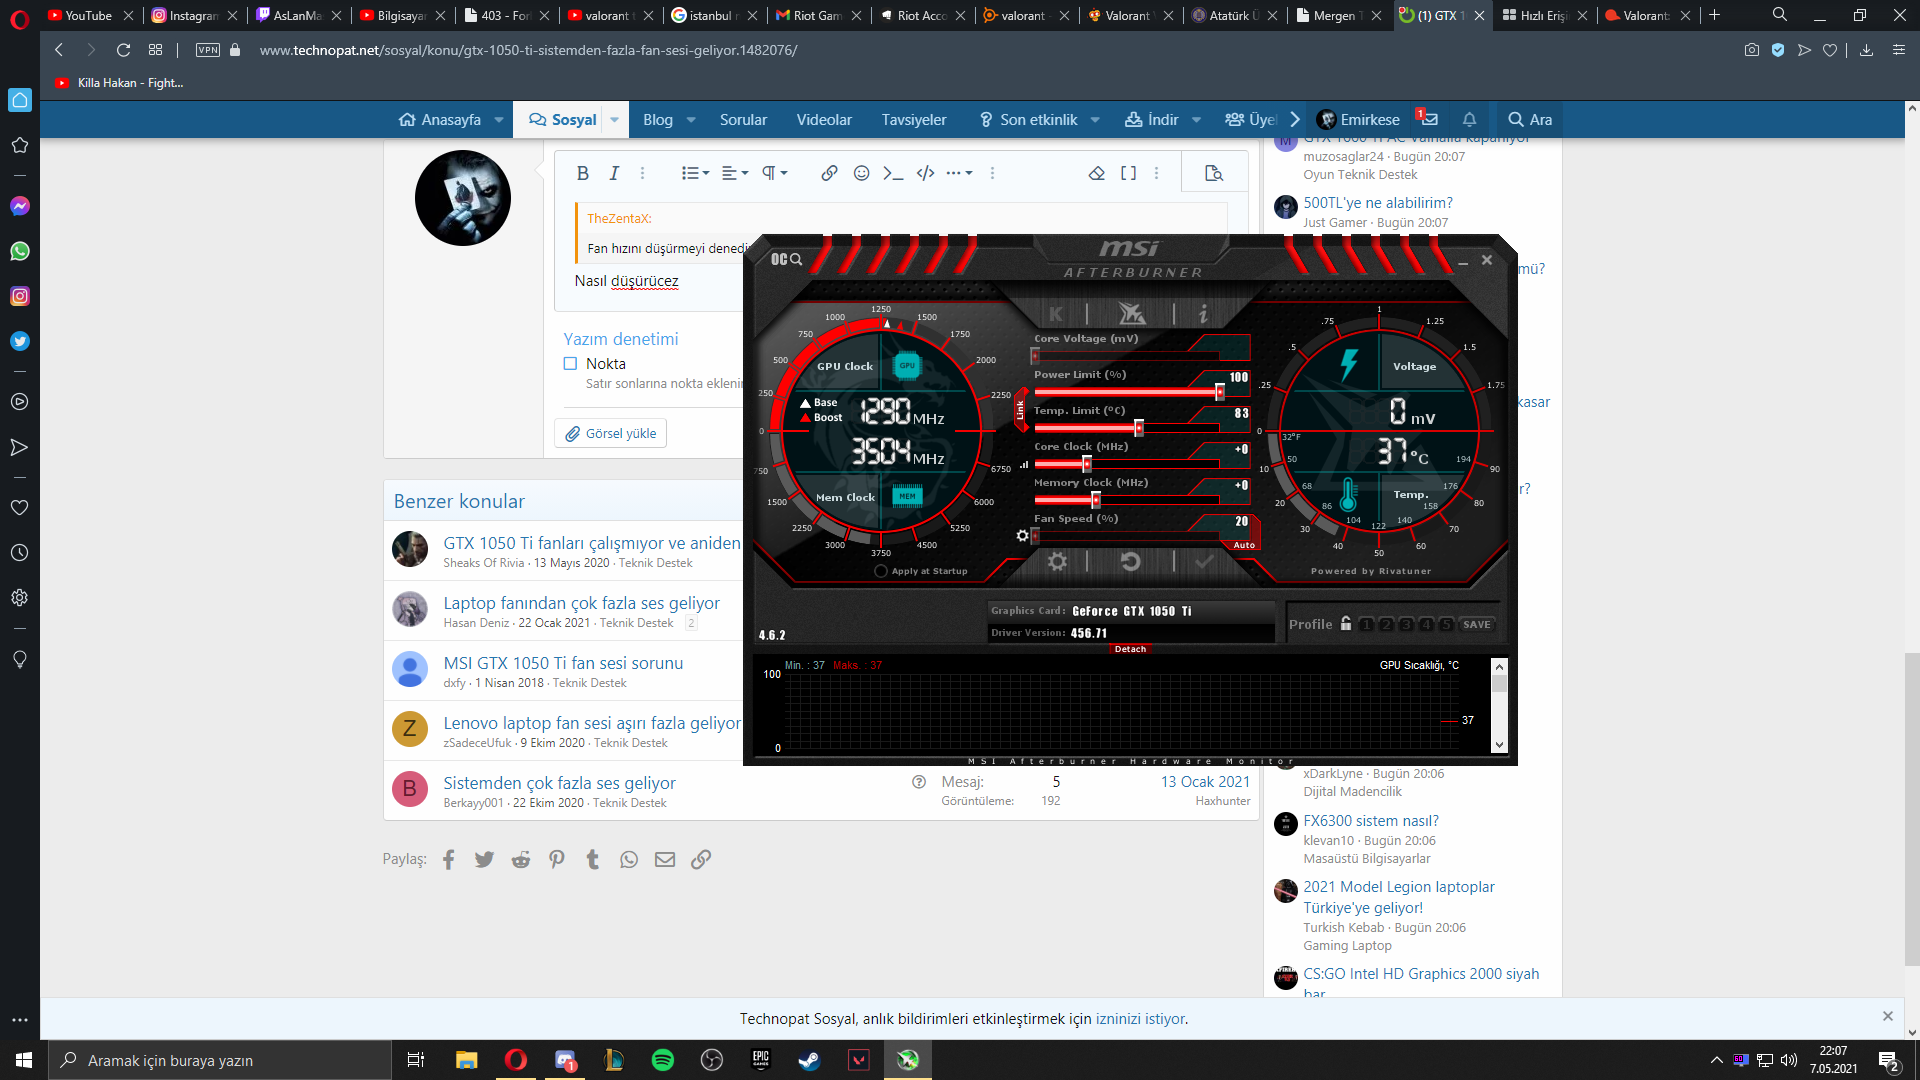This screenshot has height=1080, width=1920.
Task: Launch Kombustor with the K icon
Action: click(x=1056, y=314)
